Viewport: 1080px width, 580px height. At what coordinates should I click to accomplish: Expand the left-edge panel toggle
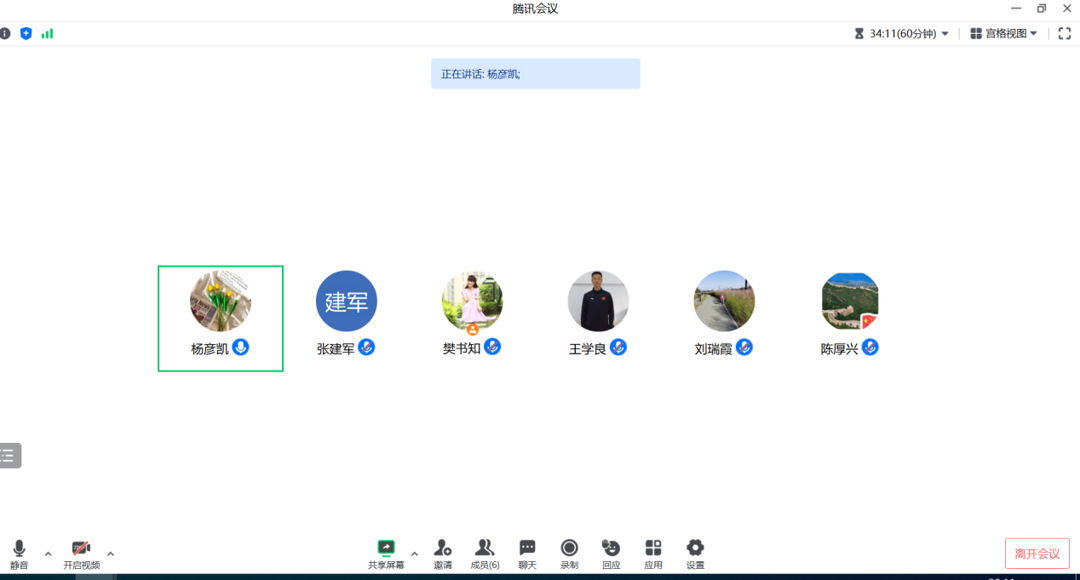pos(10,455)
